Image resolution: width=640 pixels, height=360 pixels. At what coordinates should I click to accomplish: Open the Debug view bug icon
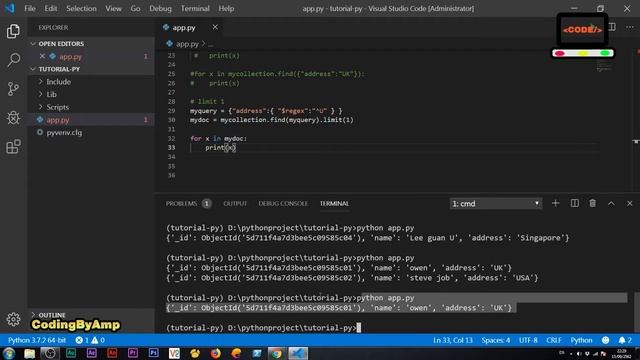[x=13, y=118]
